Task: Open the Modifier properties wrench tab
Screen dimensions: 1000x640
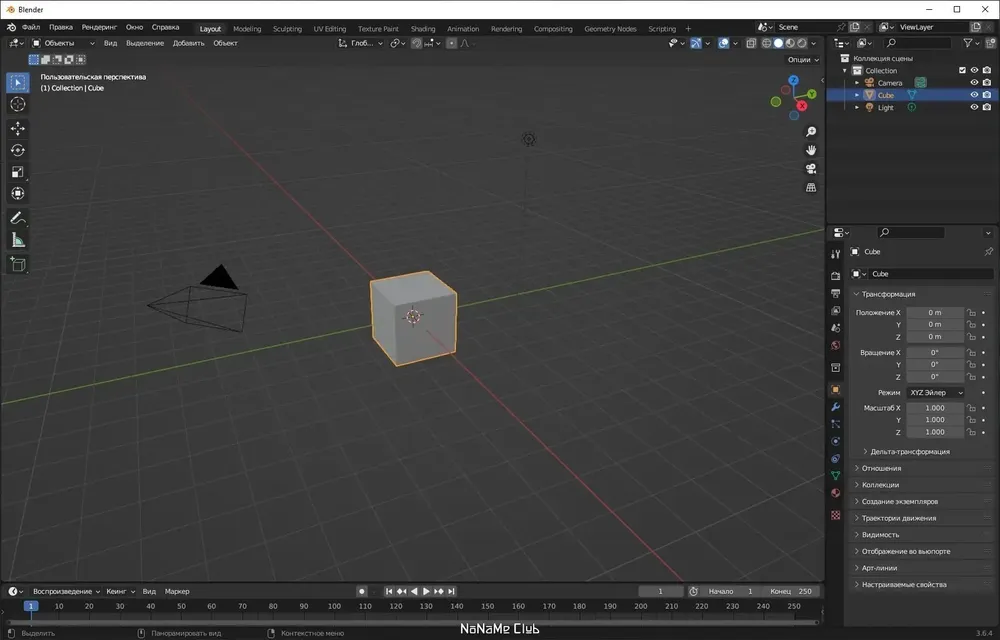Action: click(x=835, y=407)
